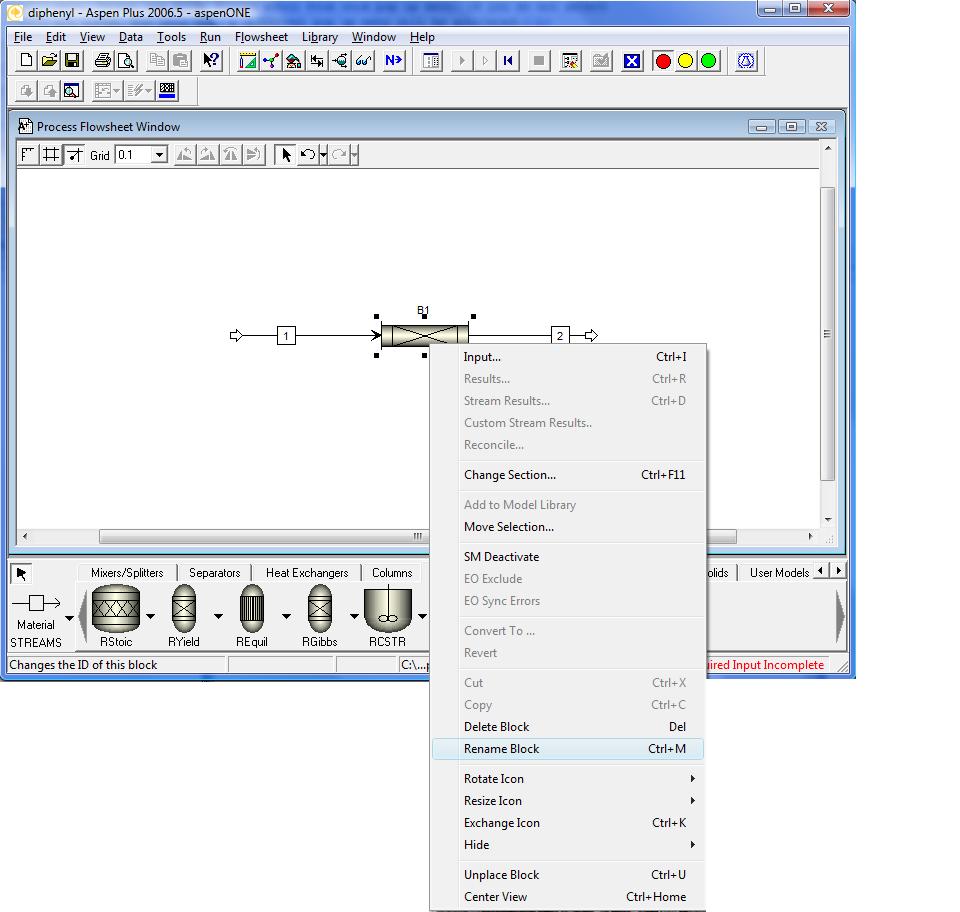
Task: Open Print Preview from the toolbar
Action: 126,61
